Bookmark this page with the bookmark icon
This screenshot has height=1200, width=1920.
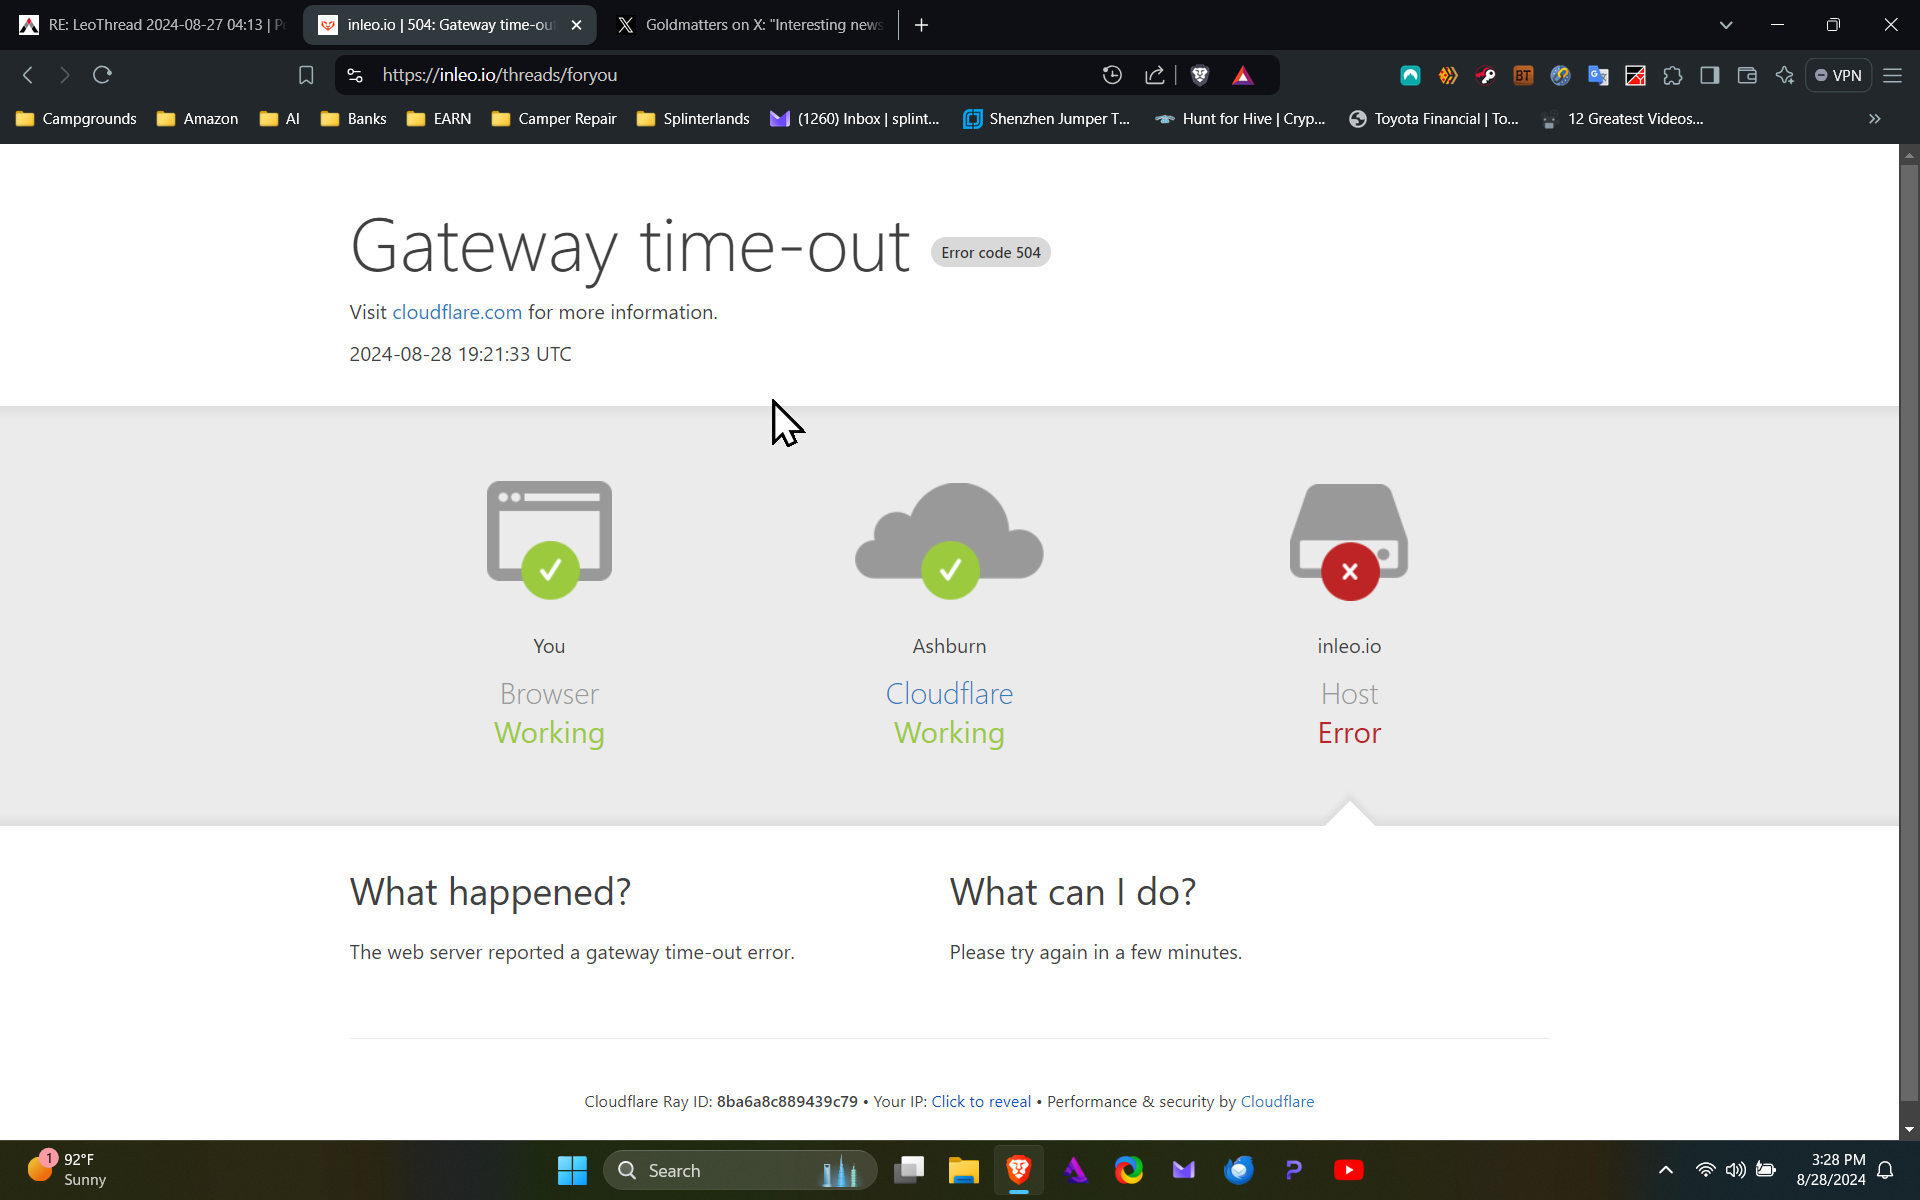click(x=306, y=75)
